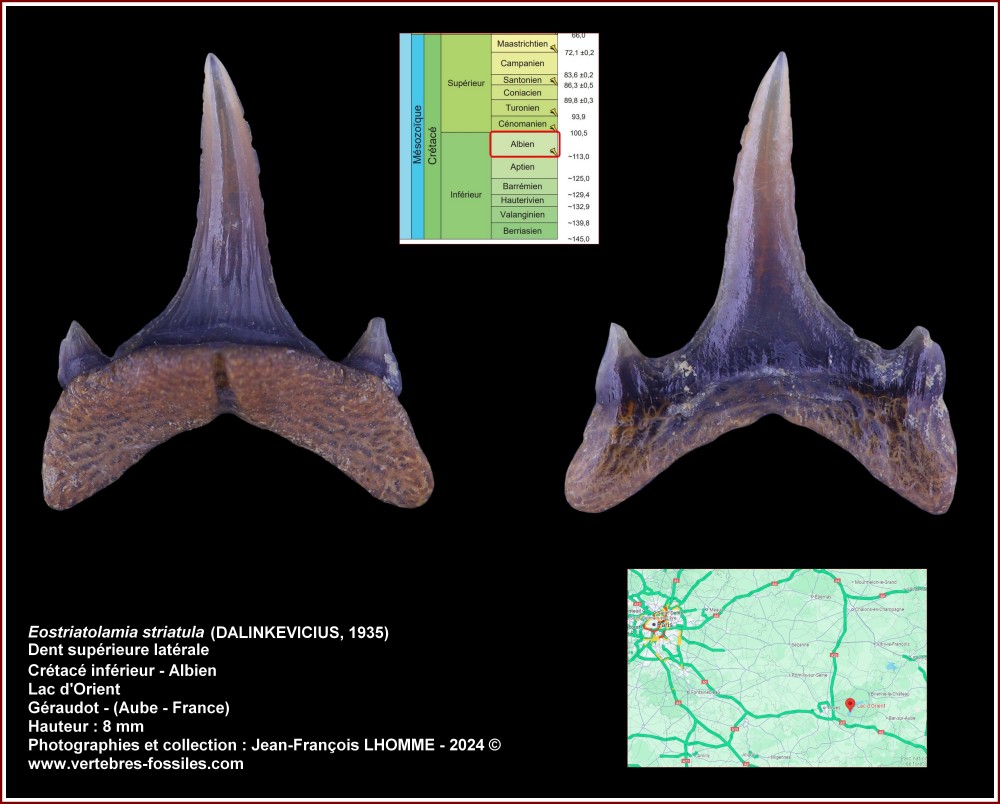Click the Aptien stage label
Image resolution: width=1000 pixels, height=804 pixels.
pos(524,167)
